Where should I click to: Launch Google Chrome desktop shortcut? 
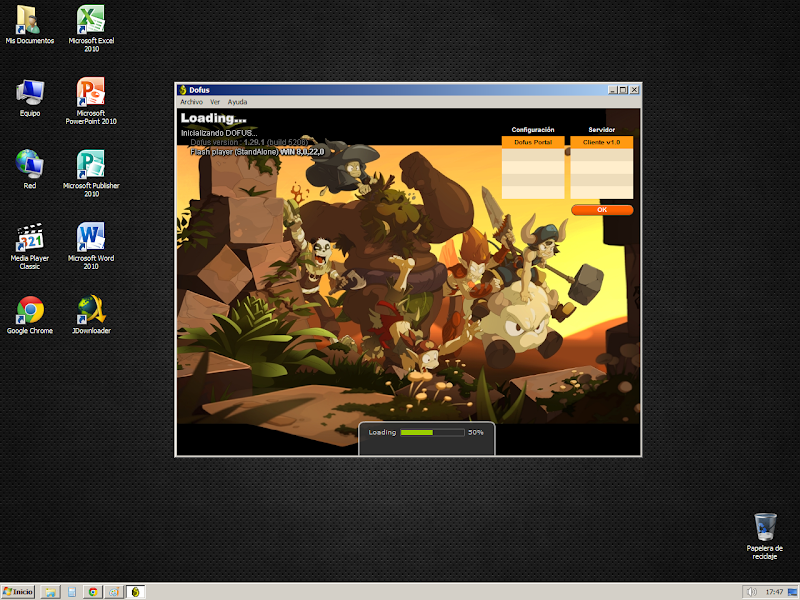tap(30, 315)
